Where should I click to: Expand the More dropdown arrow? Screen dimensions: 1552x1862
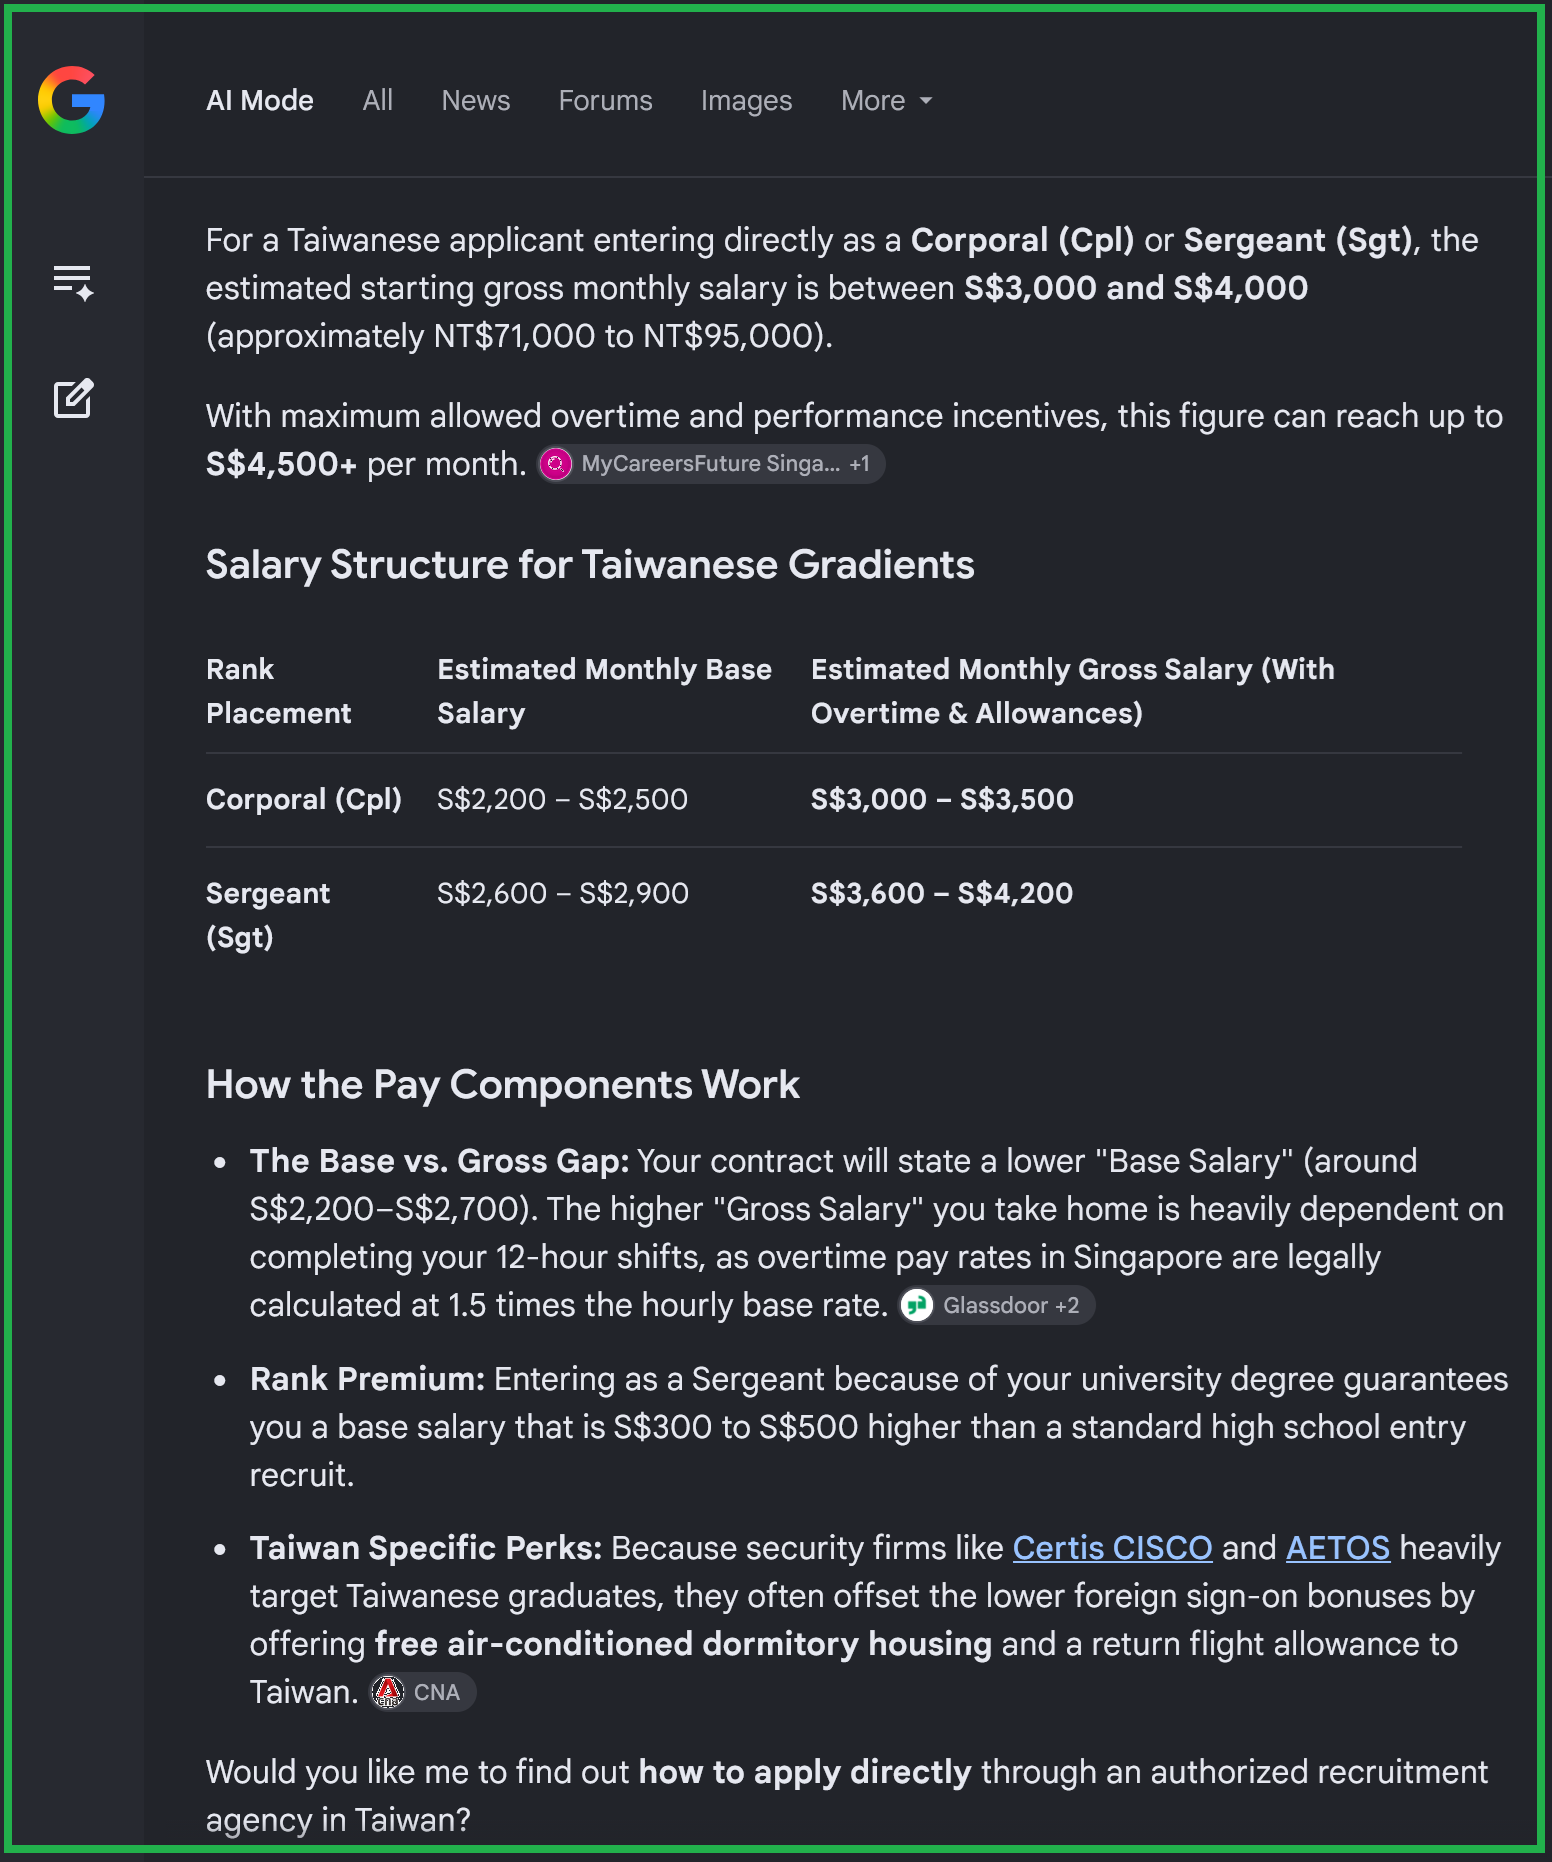(926, 101)
